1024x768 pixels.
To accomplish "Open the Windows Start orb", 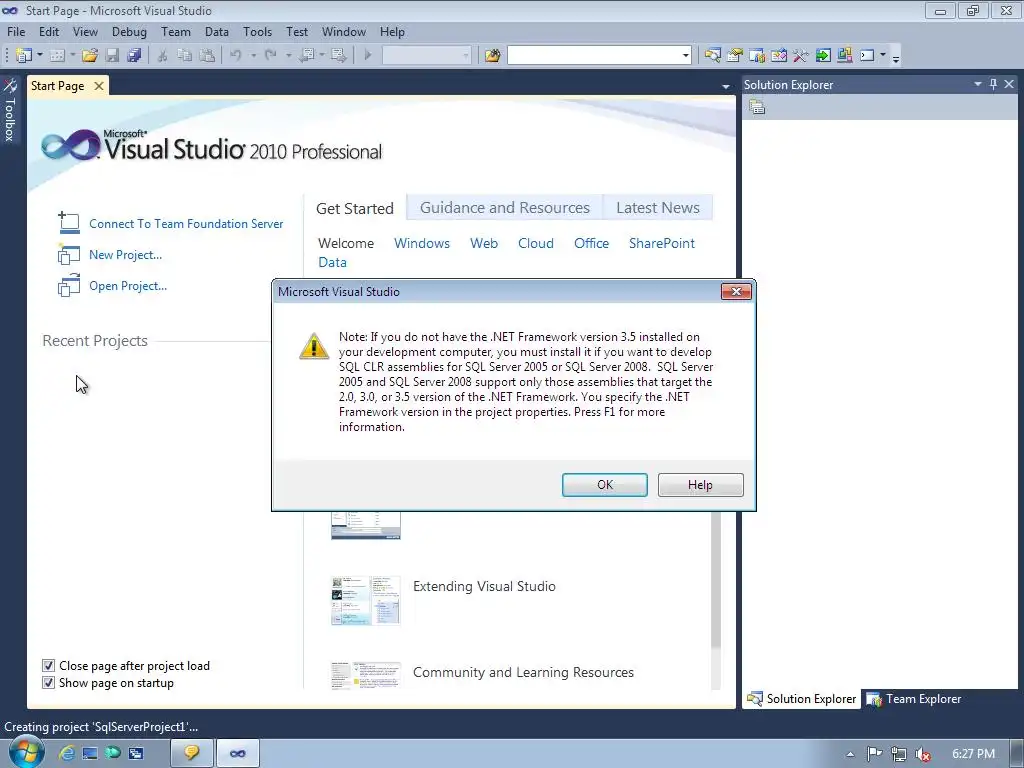I will coord(26,752).
